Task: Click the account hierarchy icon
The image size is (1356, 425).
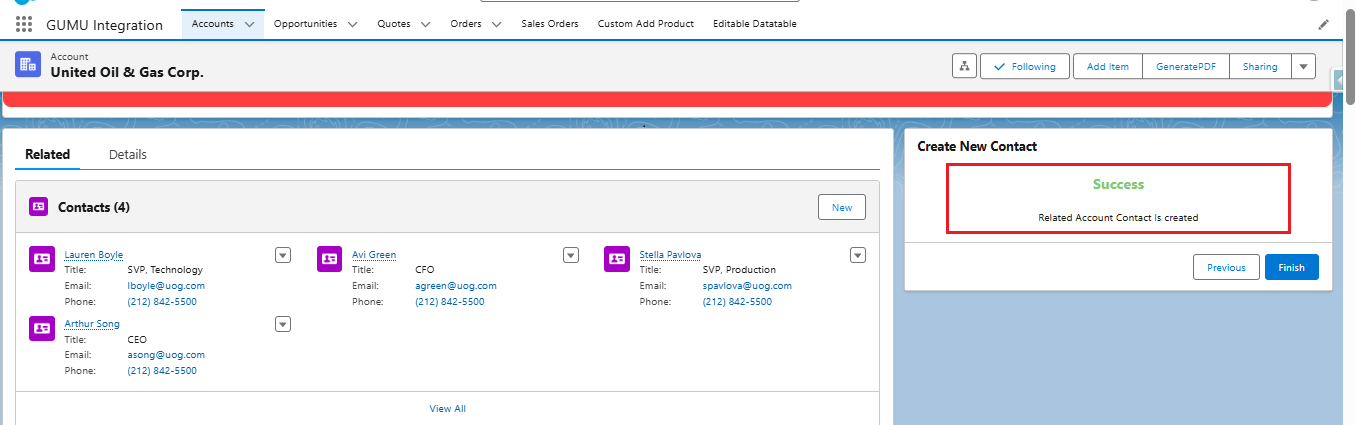Action: coord(964,66)
